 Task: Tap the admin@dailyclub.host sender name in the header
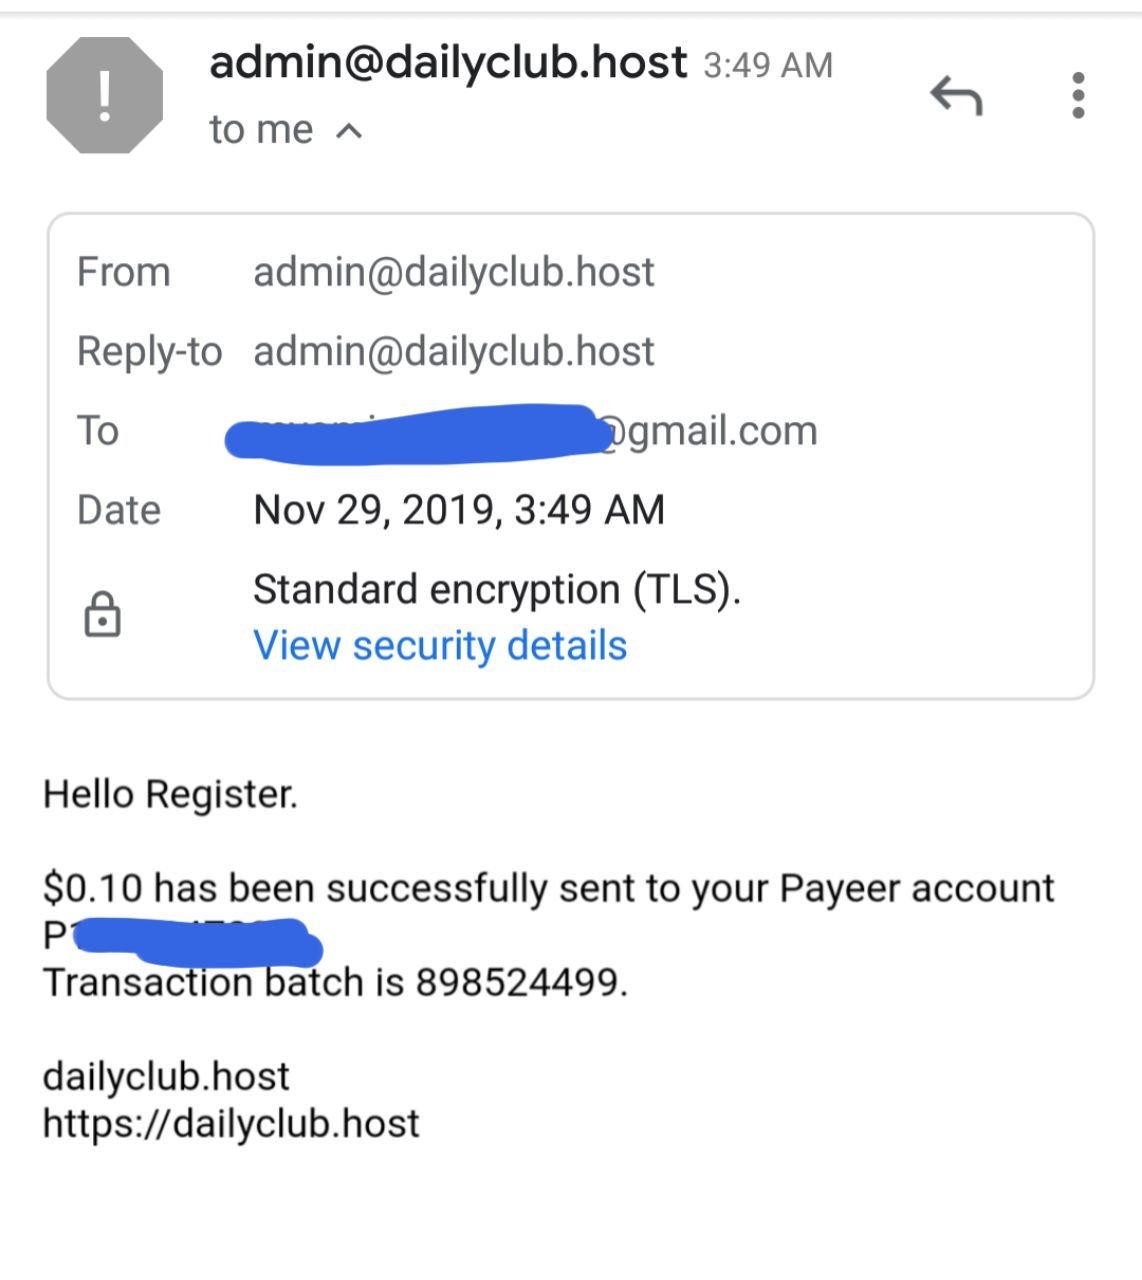[448, 63]
